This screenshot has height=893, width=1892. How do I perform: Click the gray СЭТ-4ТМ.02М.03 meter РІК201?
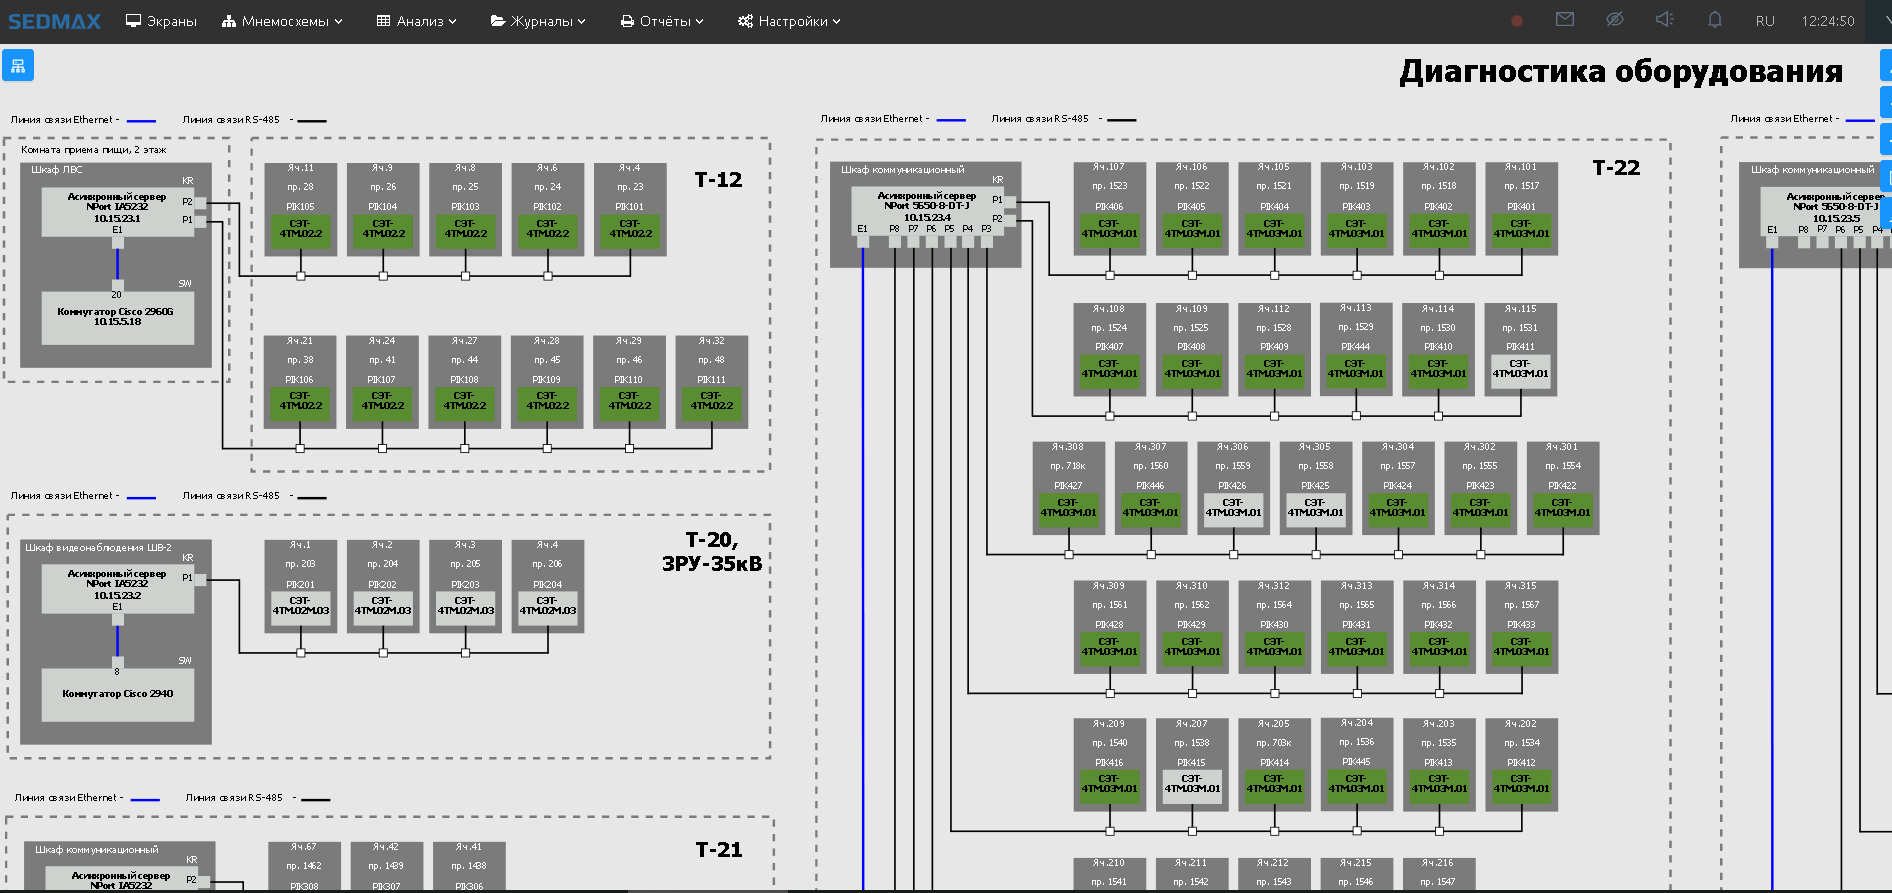[300, 607]
